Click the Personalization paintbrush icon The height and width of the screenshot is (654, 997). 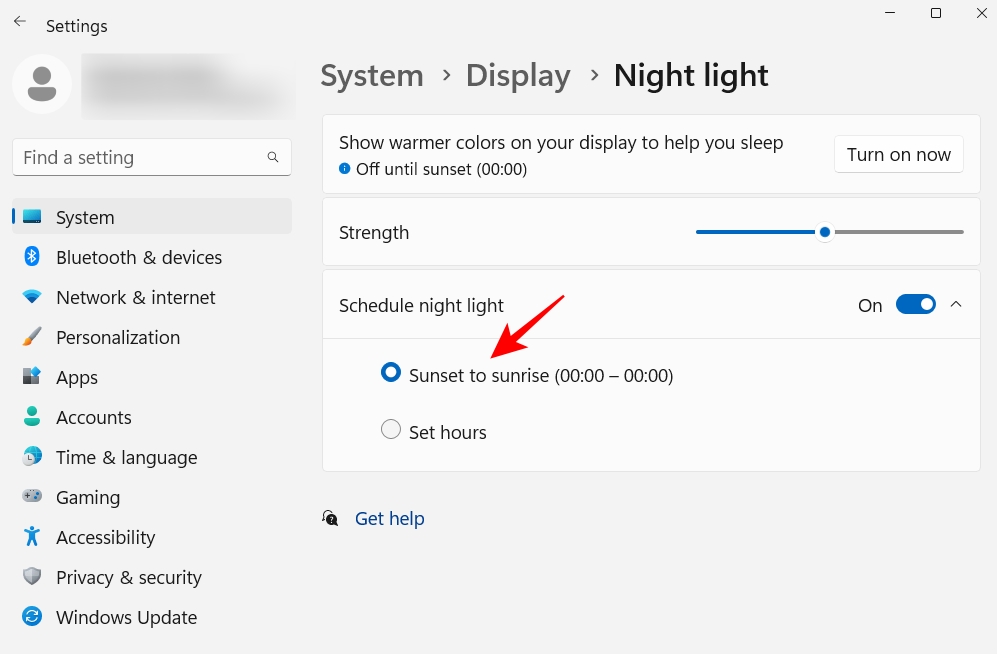[x=31, y=337]
